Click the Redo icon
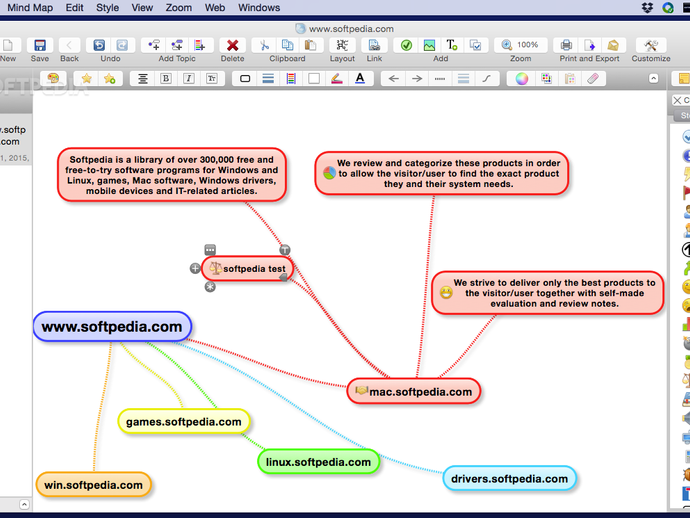Viewport: 690px width, 518px height. pyautogui.click(x=122, y=45)
